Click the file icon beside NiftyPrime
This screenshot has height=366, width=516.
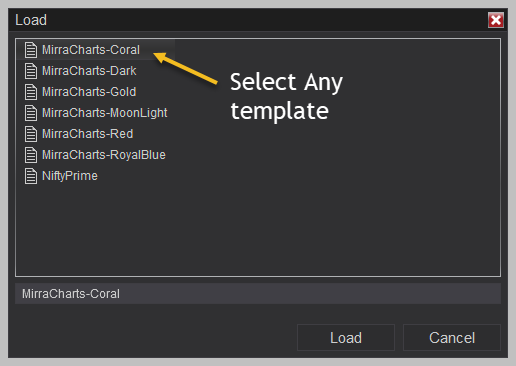tap(31, 176)
